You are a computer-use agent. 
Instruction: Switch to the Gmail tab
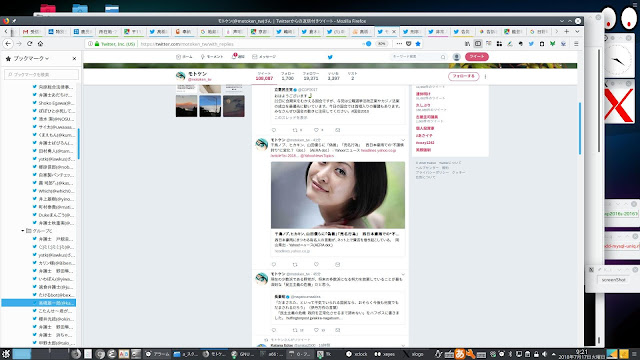(32, 31)
